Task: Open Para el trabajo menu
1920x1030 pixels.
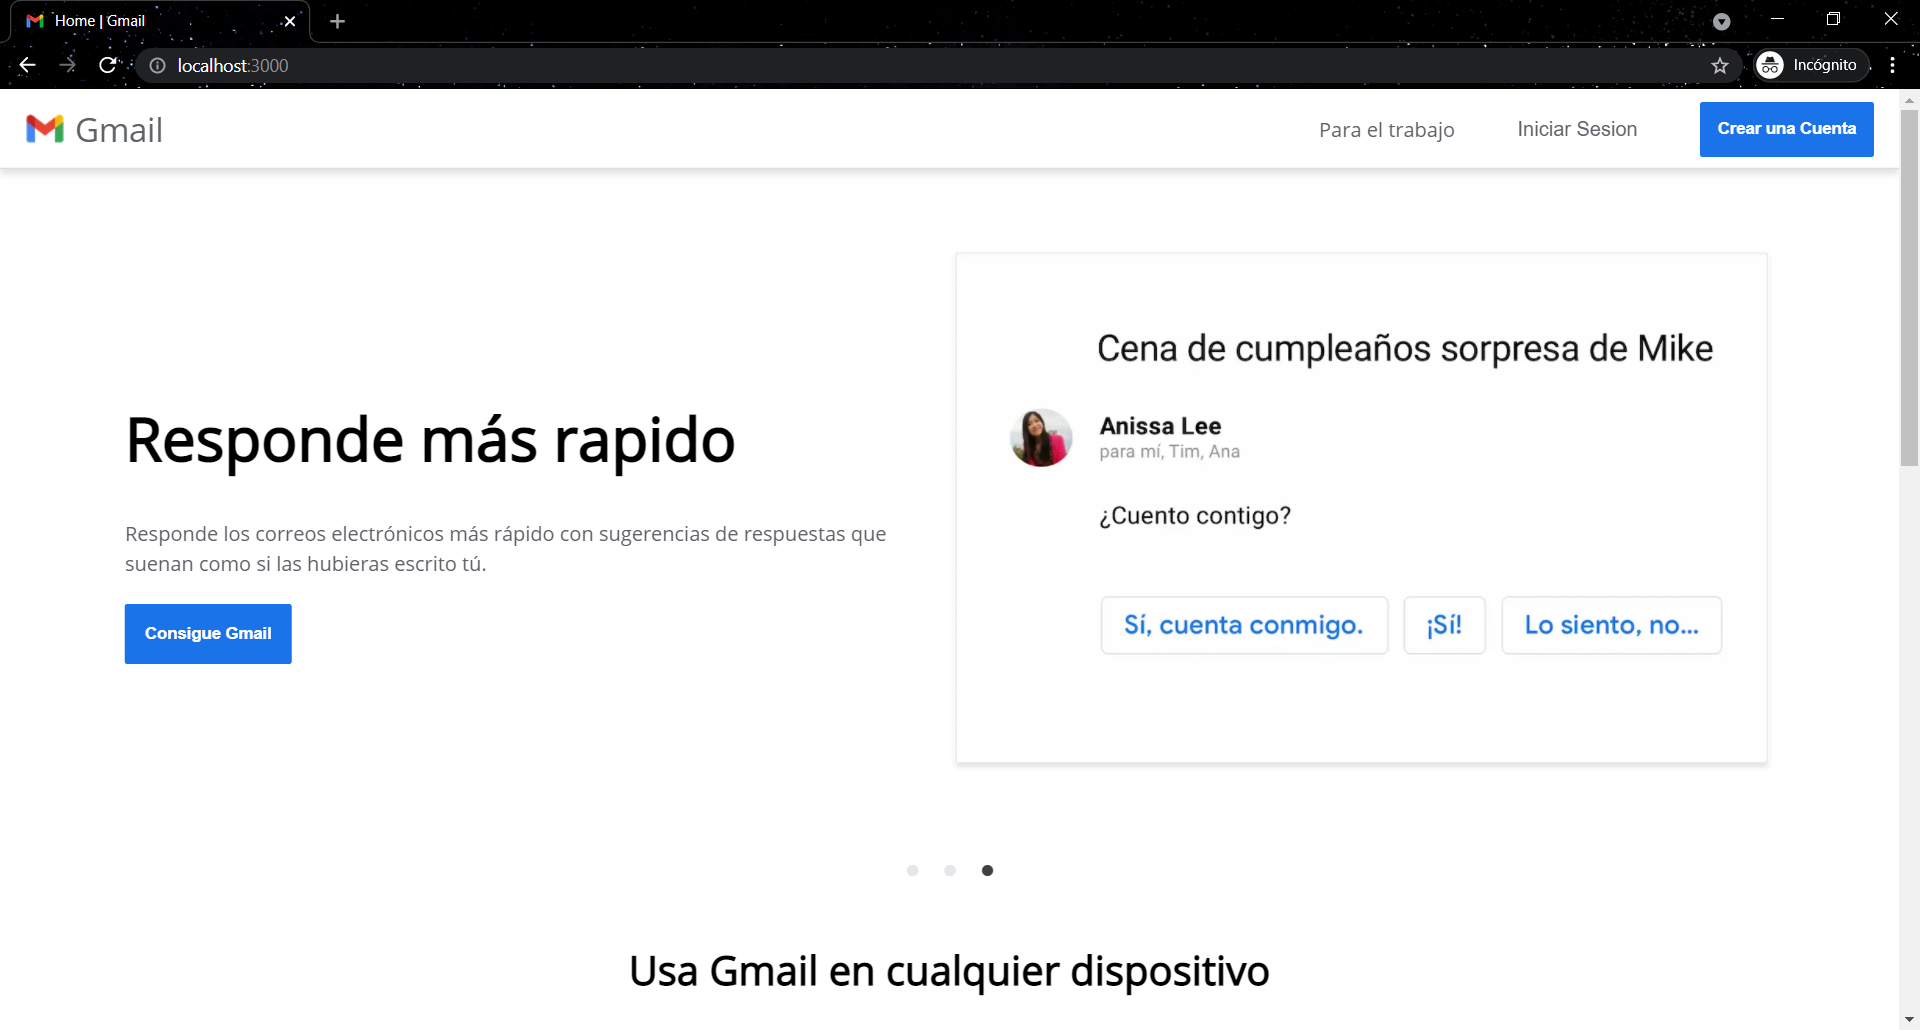Action: click(1386, 129)
